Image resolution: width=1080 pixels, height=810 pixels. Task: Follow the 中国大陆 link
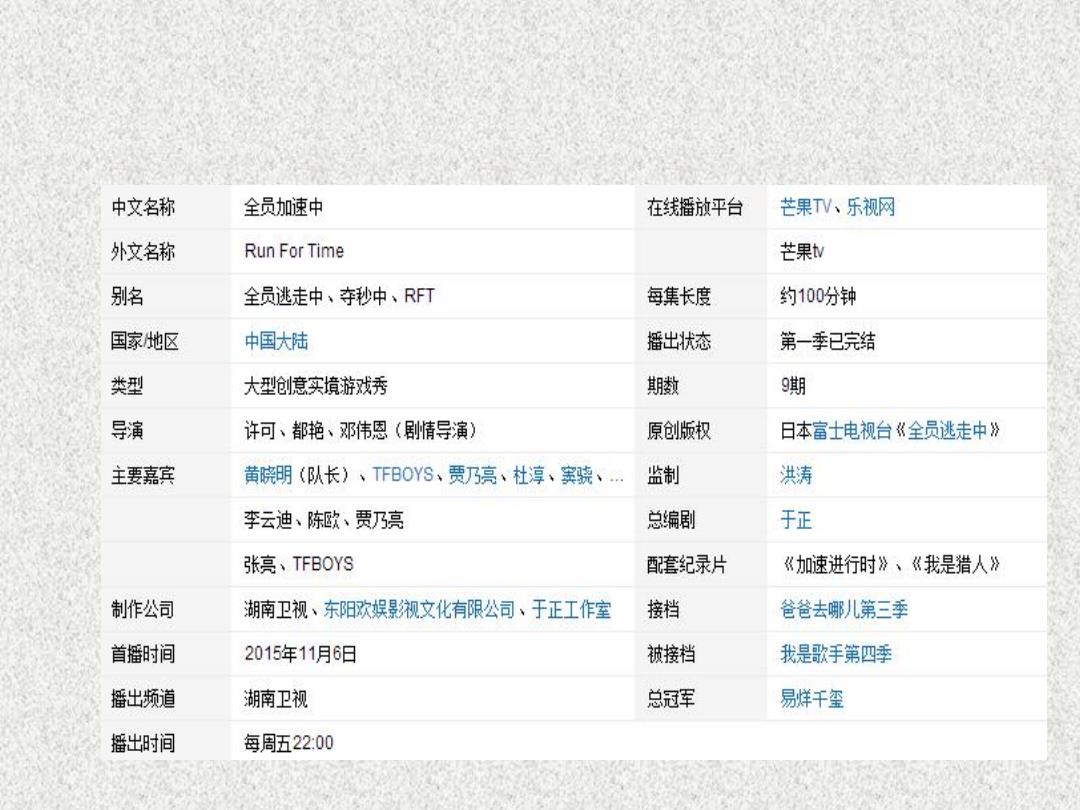tap(276, 341)
